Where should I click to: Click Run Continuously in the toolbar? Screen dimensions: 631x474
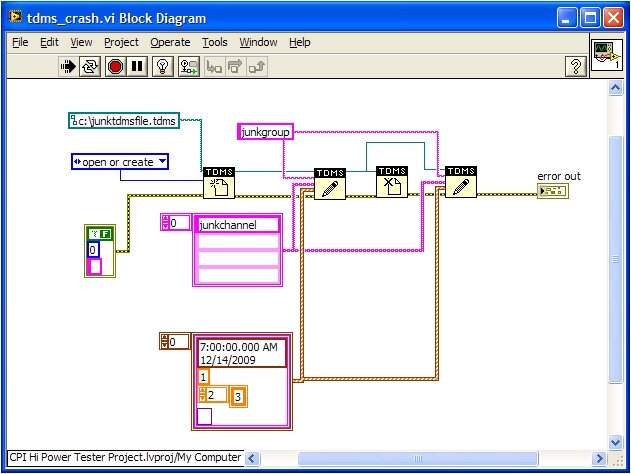92,66
